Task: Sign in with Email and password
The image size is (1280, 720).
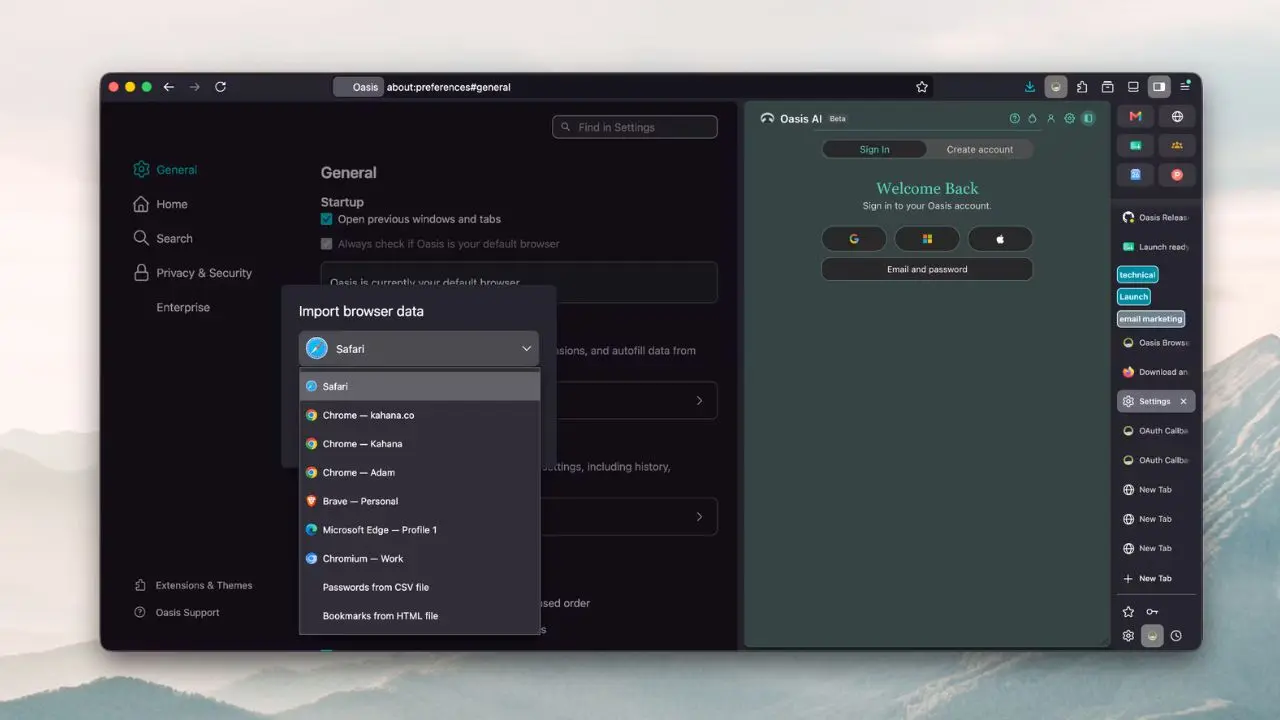Action: 927,269
